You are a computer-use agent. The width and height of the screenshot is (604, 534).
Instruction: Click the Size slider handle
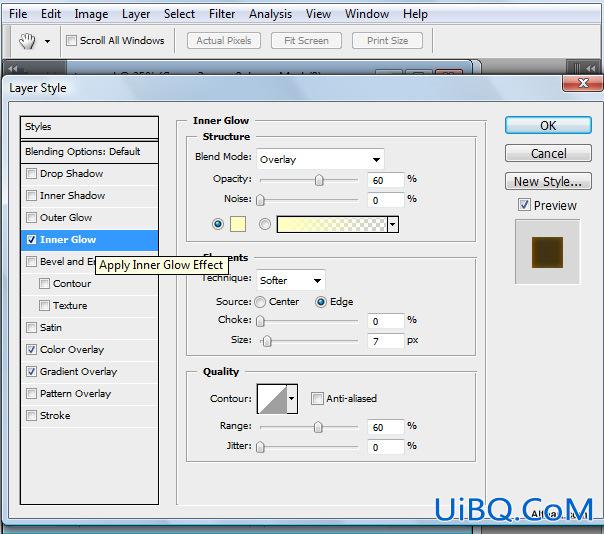click(267, 341)
